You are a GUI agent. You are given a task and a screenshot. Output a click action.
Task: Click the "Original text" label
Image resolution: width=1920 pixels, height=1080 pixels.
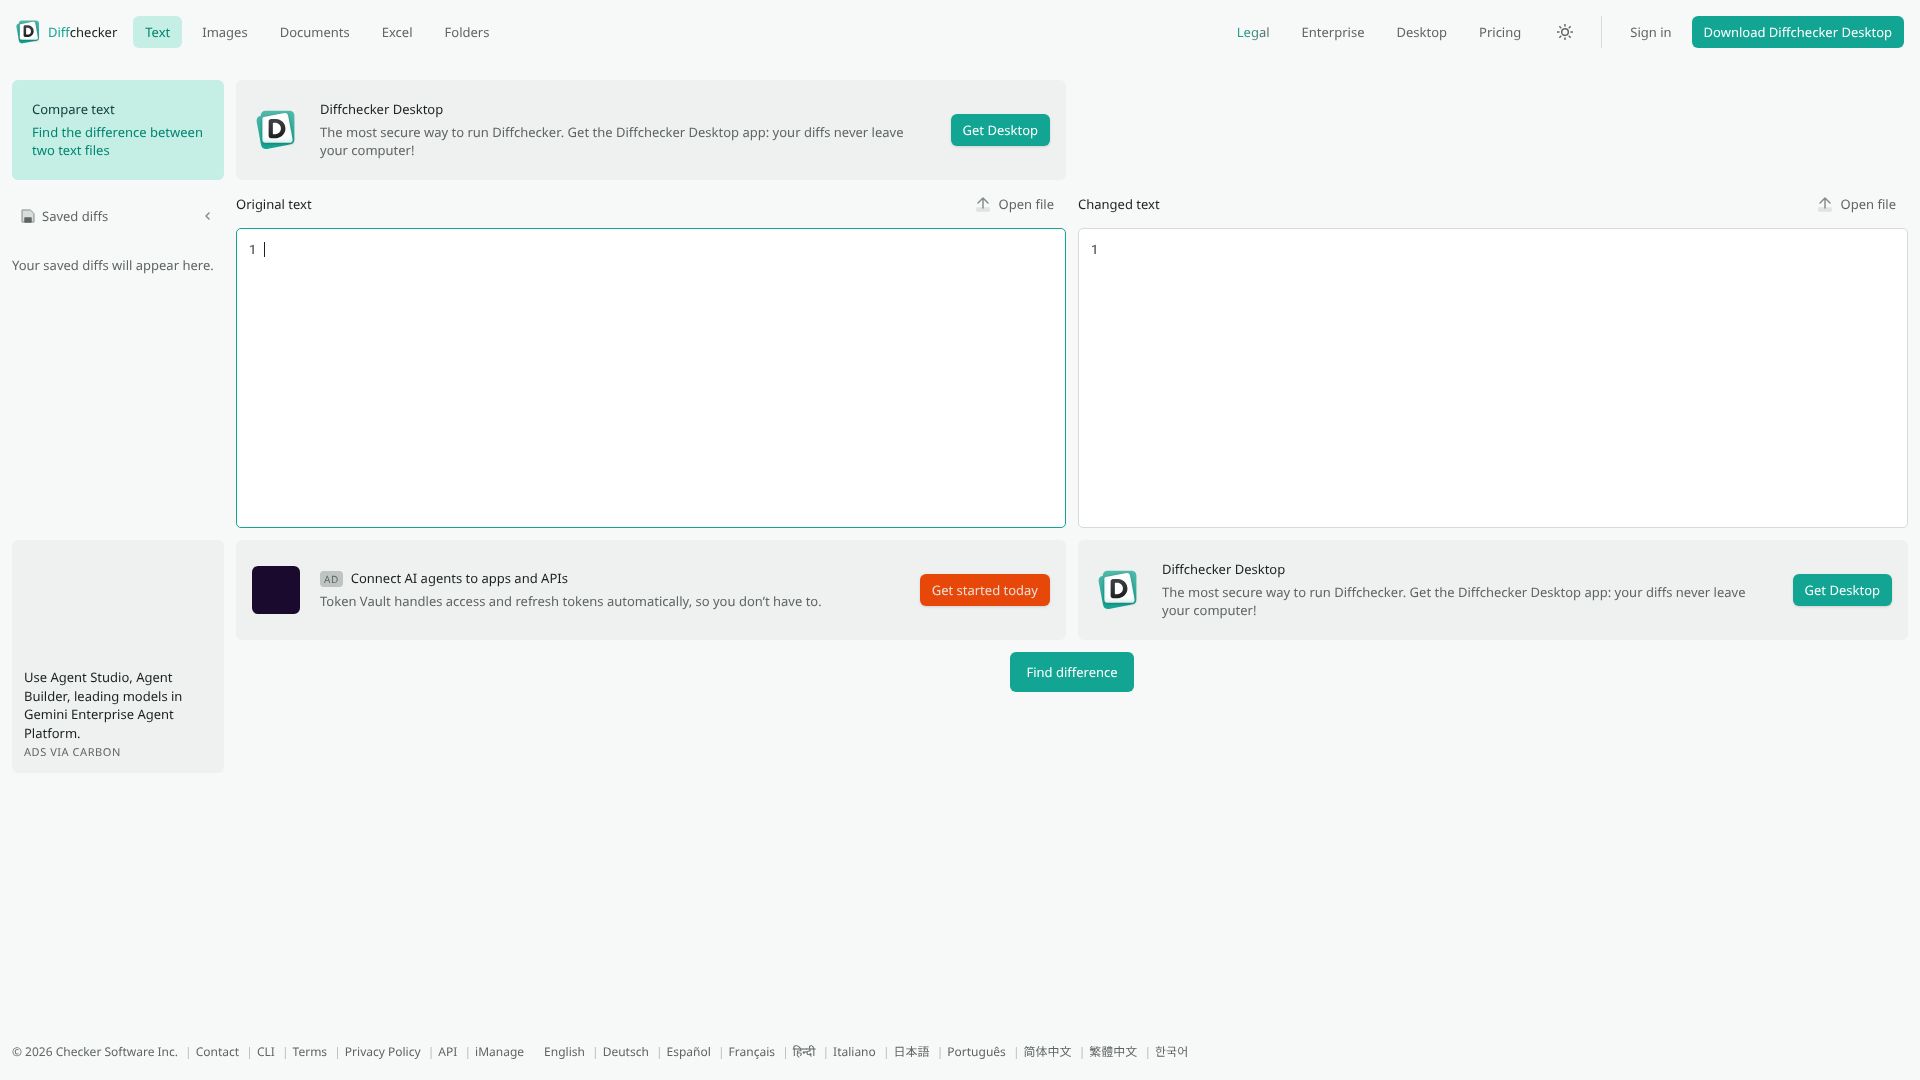click(274, 204)
